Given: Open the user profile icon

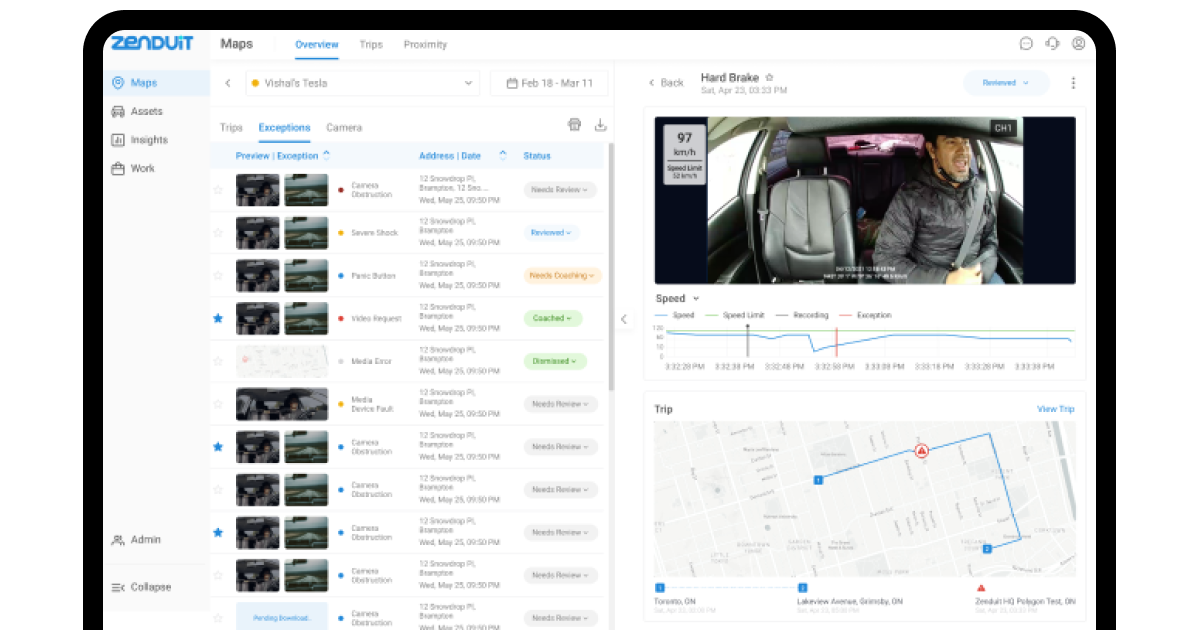Looking at the screenshot, I should (x=1078, y=44).
